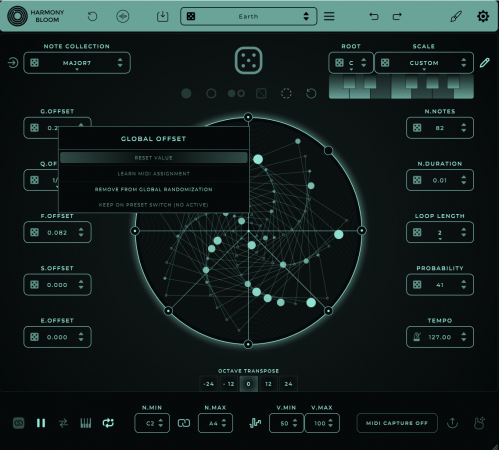Viewport: 499px width, 450px height.
Task: Pause playback with the pause button
Action: [41, 423]
